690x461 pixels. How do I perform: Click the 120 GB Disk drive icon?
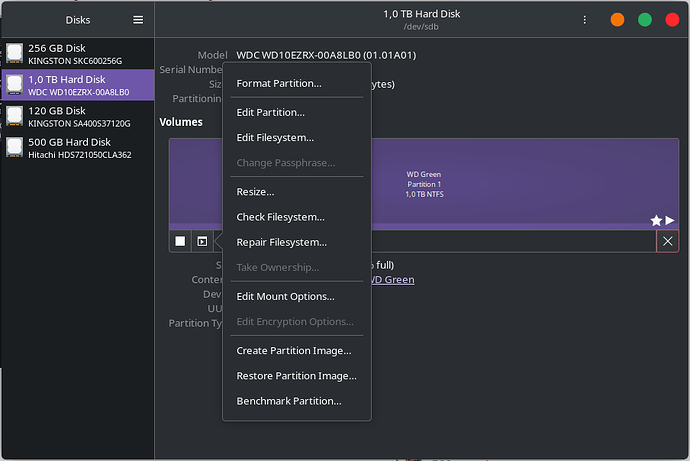15,117
